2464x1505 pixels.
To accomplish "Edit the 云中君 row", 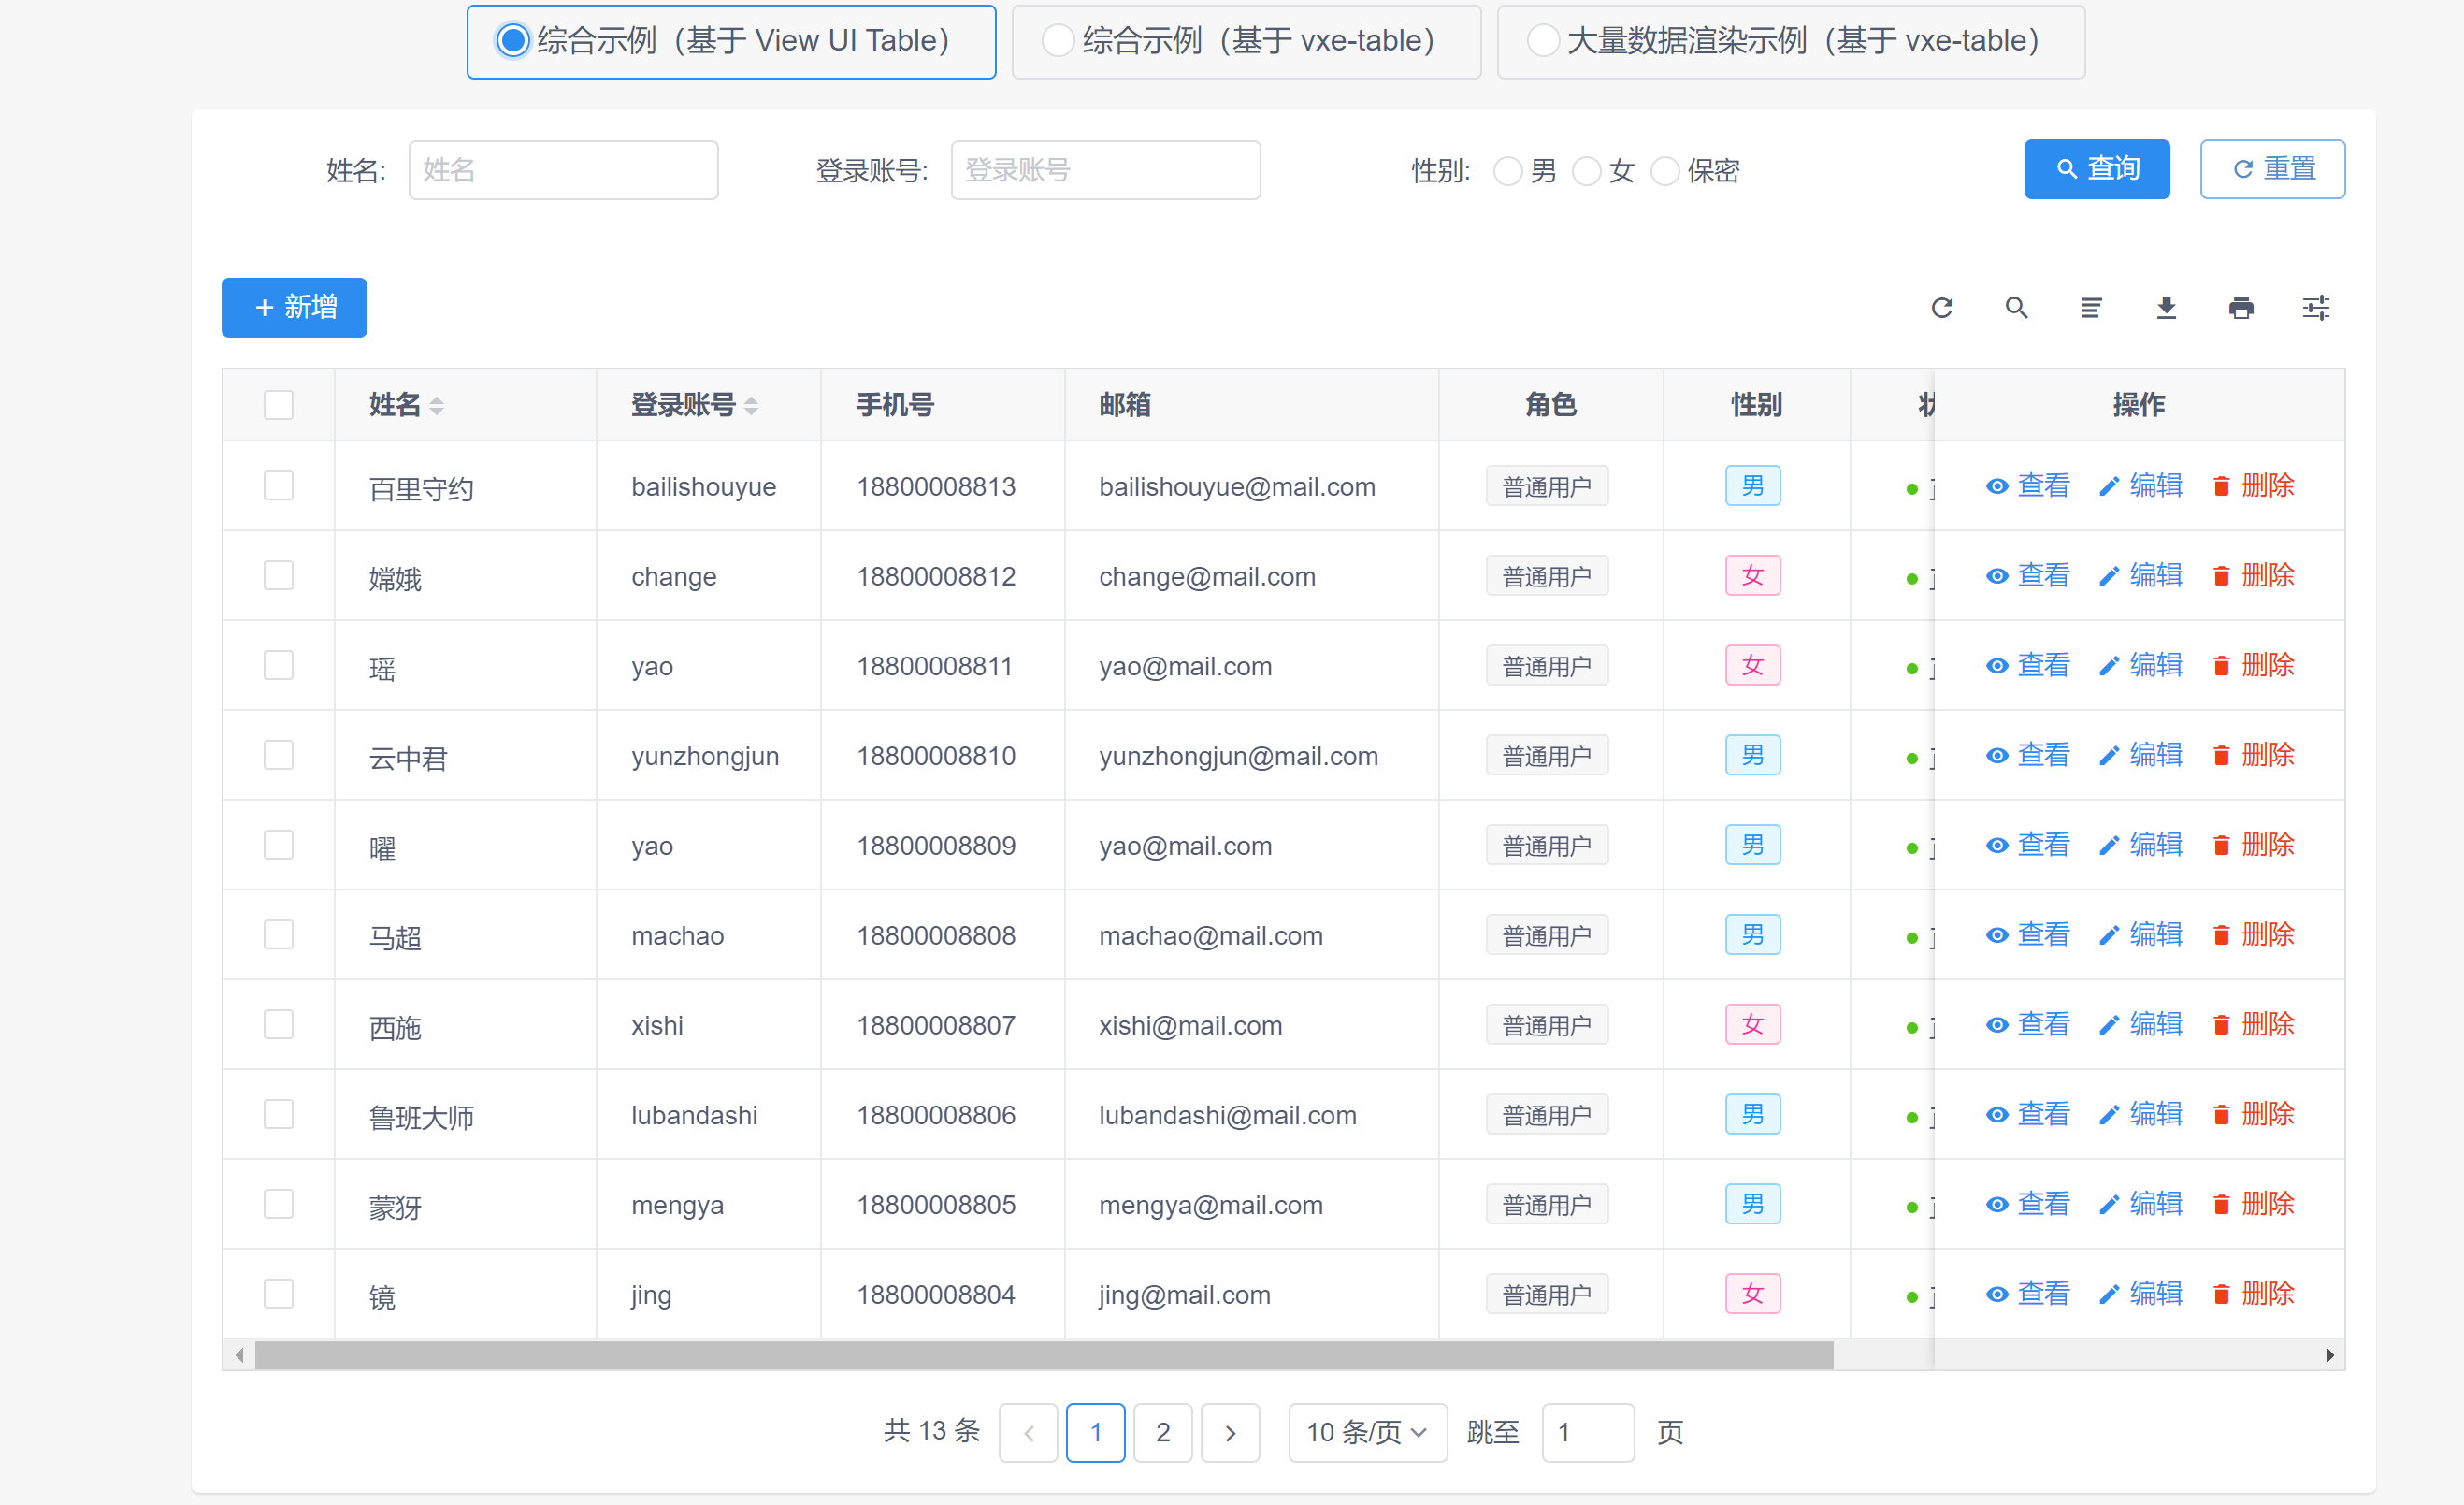I will [x=2140, y=756].
